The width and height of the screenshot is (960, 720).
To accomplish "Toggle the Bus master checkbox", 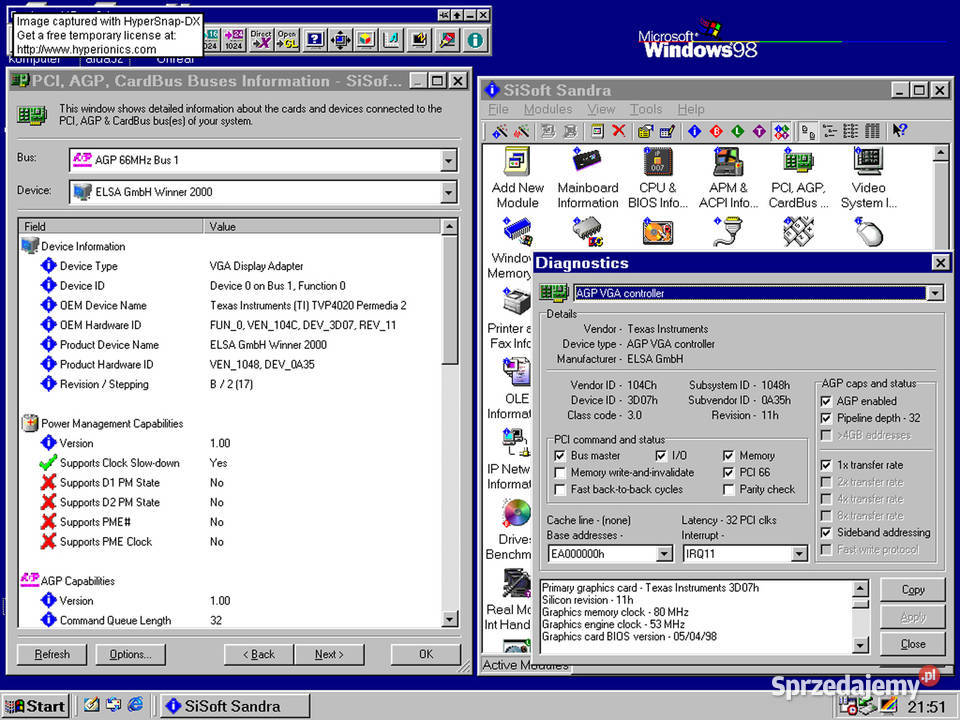I will 559,456.
